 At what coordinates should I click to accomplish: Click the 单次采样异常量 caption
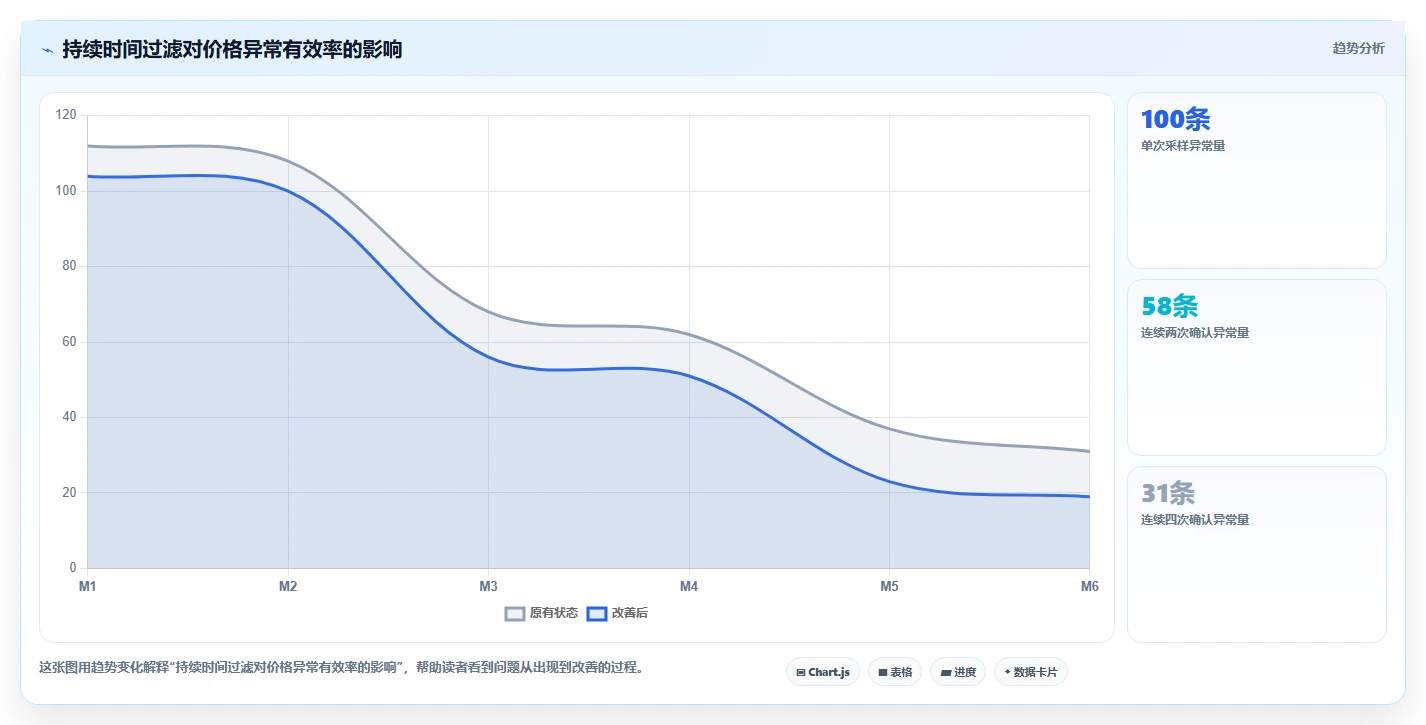pyautogui.click(x=1183, y=145)
